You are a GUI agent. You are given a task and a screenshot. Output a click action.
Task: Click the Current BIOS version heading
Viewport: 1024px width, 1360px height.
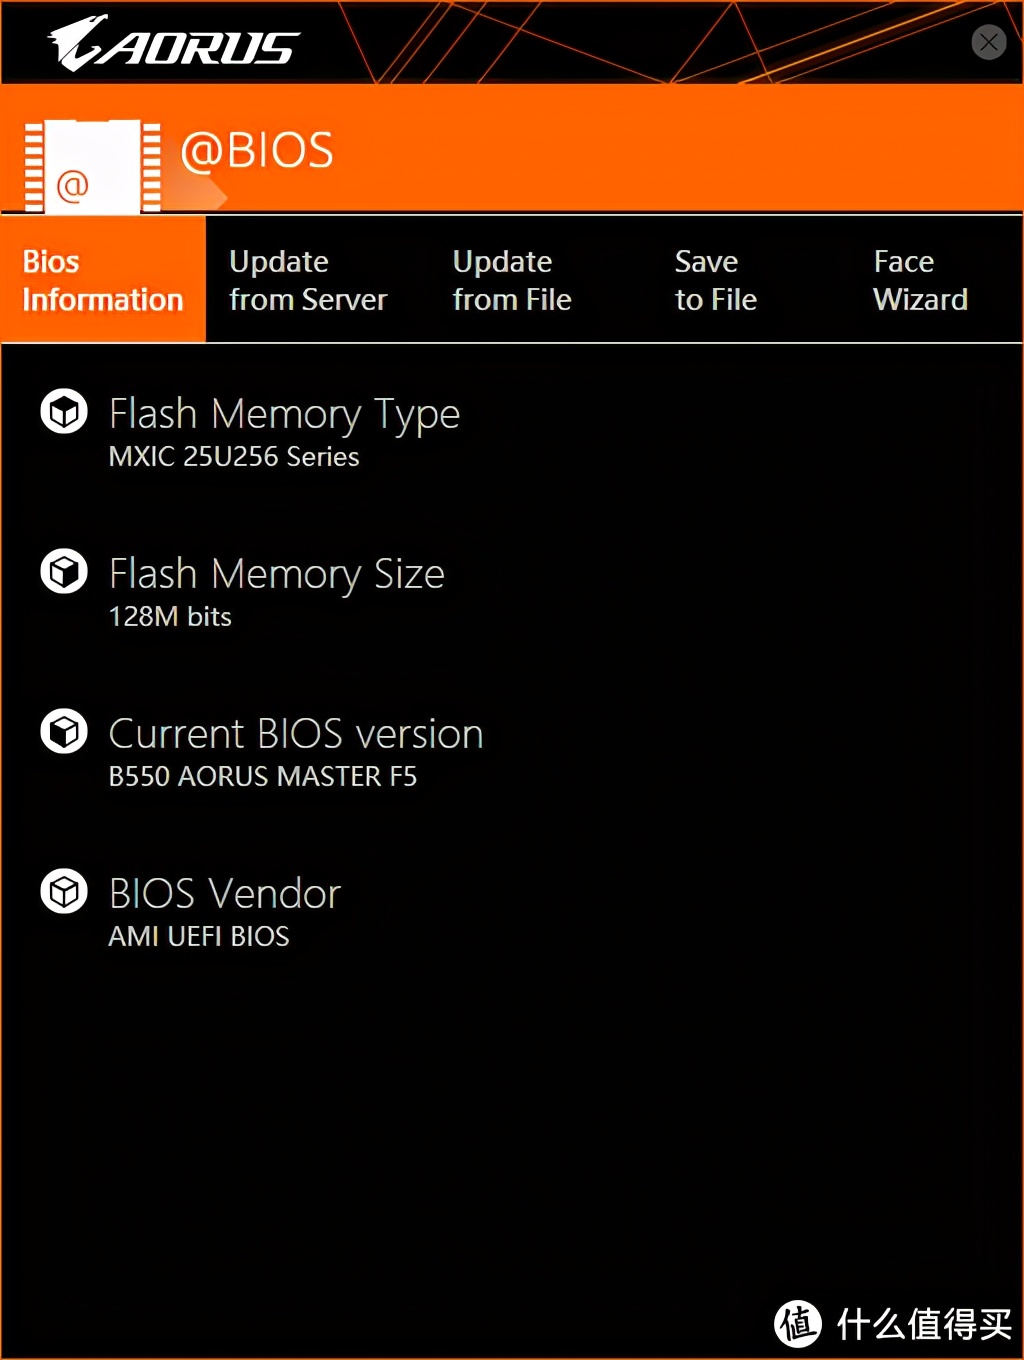click(296, 734)
